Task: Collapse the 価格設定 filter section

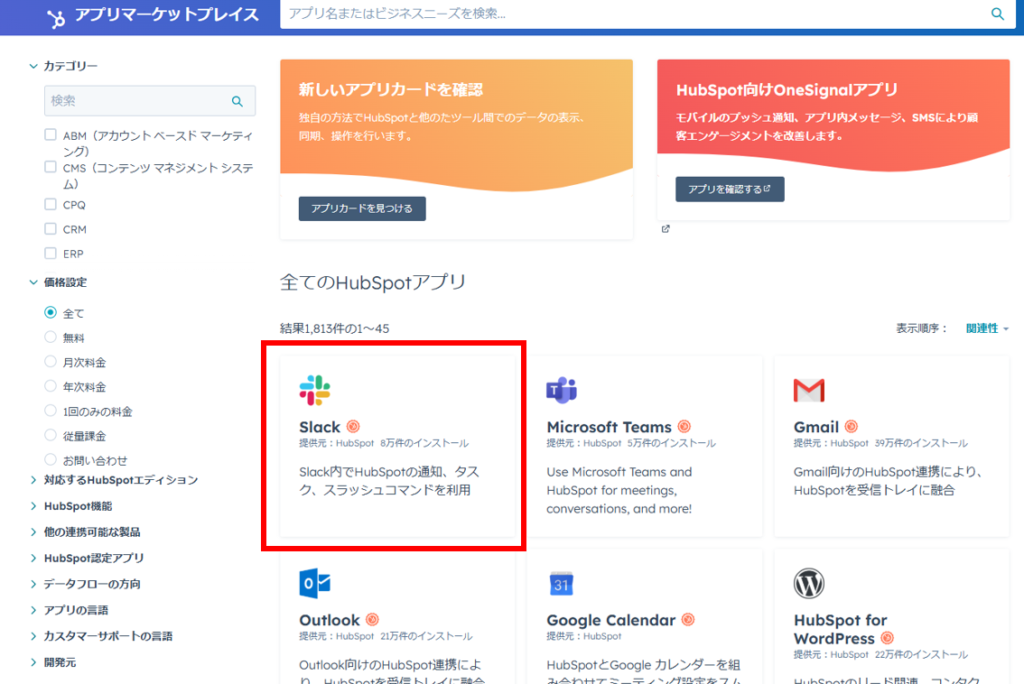Action: tap(58, 282)
